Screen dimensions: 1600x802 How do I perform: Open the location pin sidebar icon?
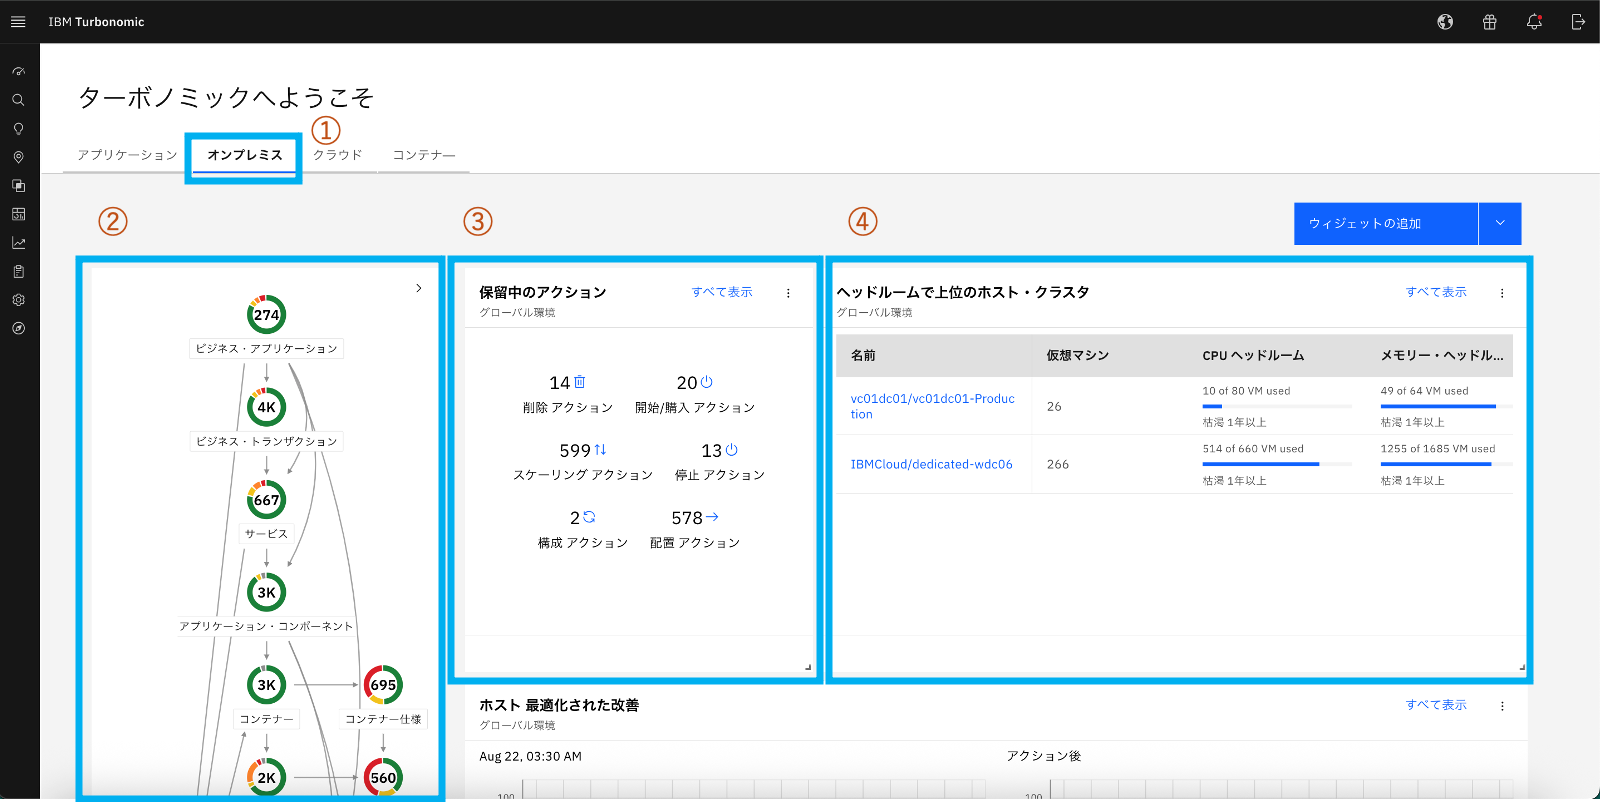[18, 157]
